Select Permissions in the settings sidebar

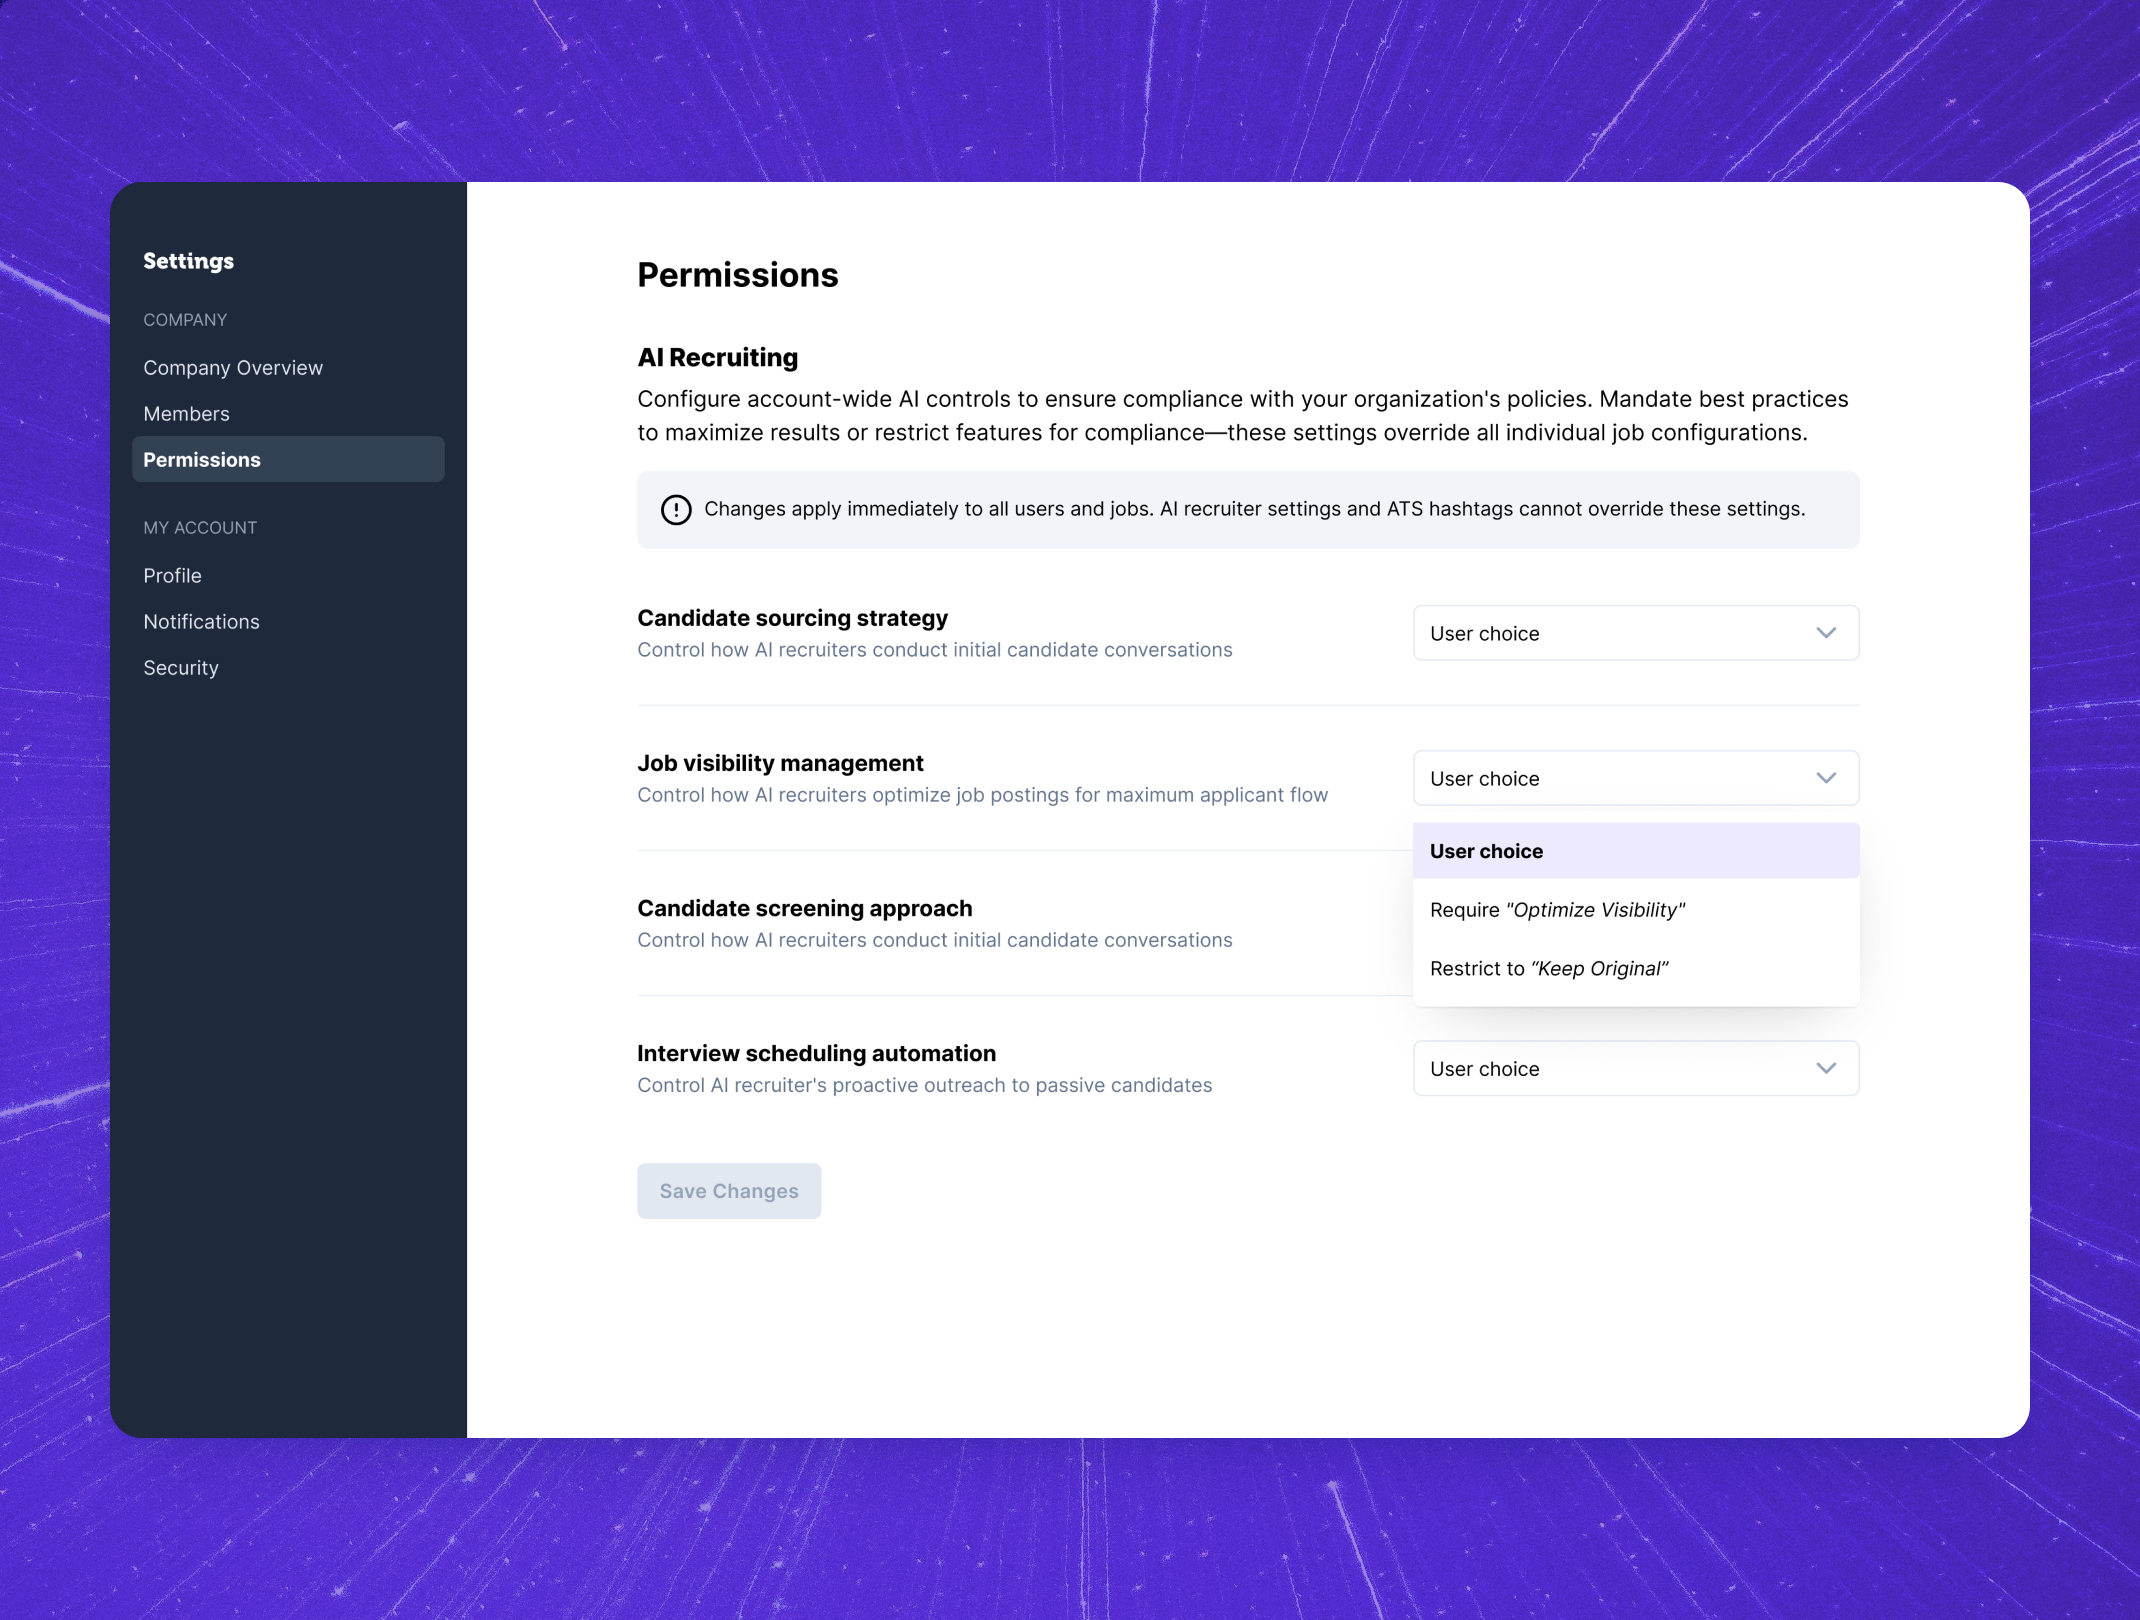tap(288, 460)
